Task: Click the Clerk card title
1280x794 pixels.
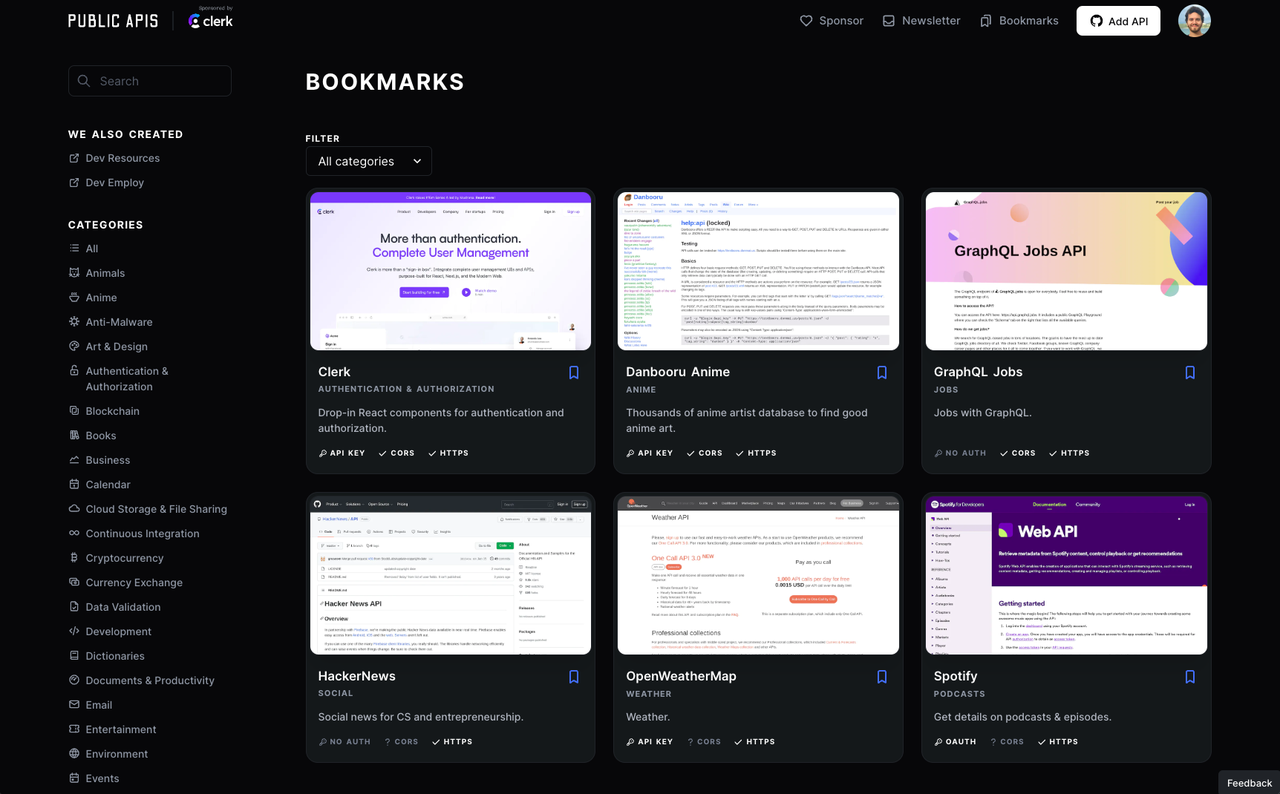Action: (334, 372)
